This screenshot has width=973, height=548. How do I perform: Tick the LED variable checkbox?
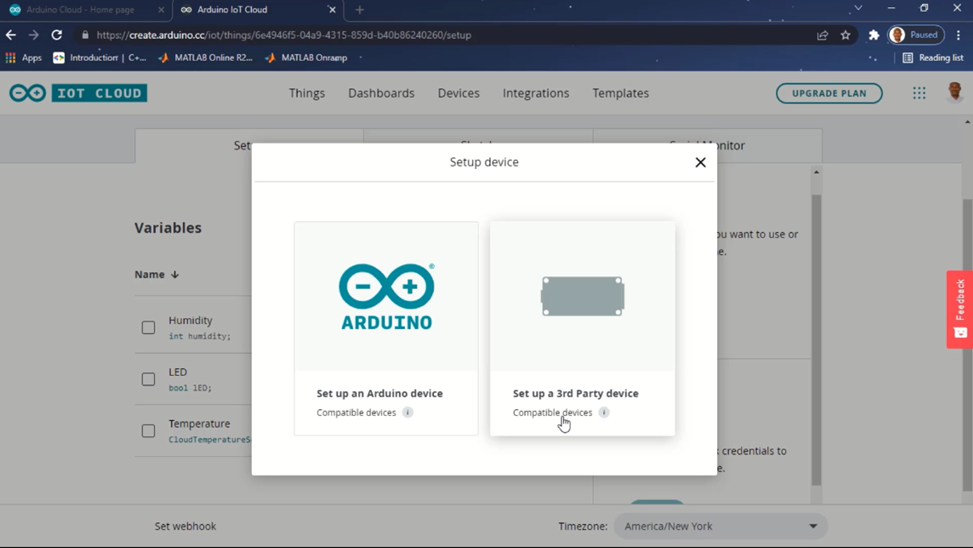coord(148,379)
